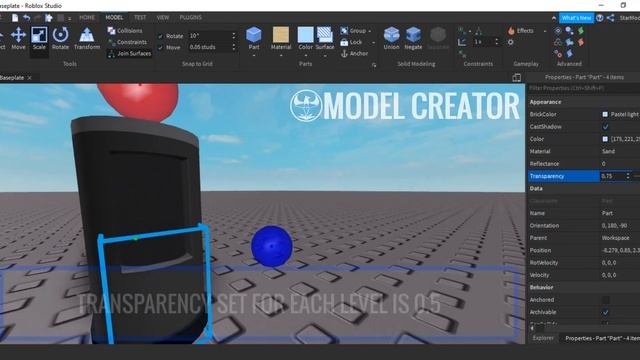The height and width of the screenshot is (360, 640).
Task: Toggle the Constraints option in Tools
Action: [127, 42]
